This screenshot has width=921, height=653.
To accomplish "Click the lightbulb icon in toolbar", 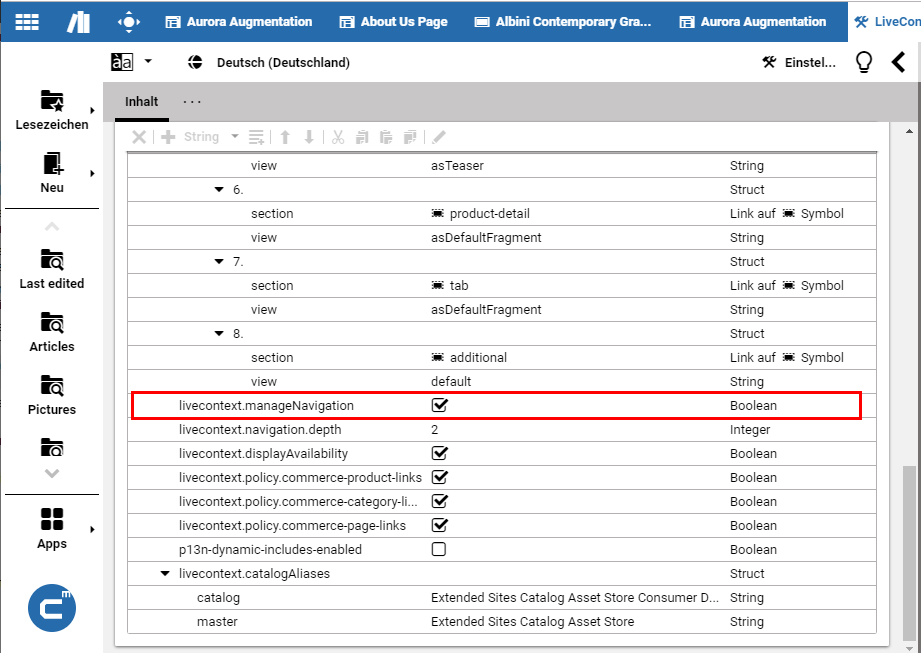I will coord(864,62).
